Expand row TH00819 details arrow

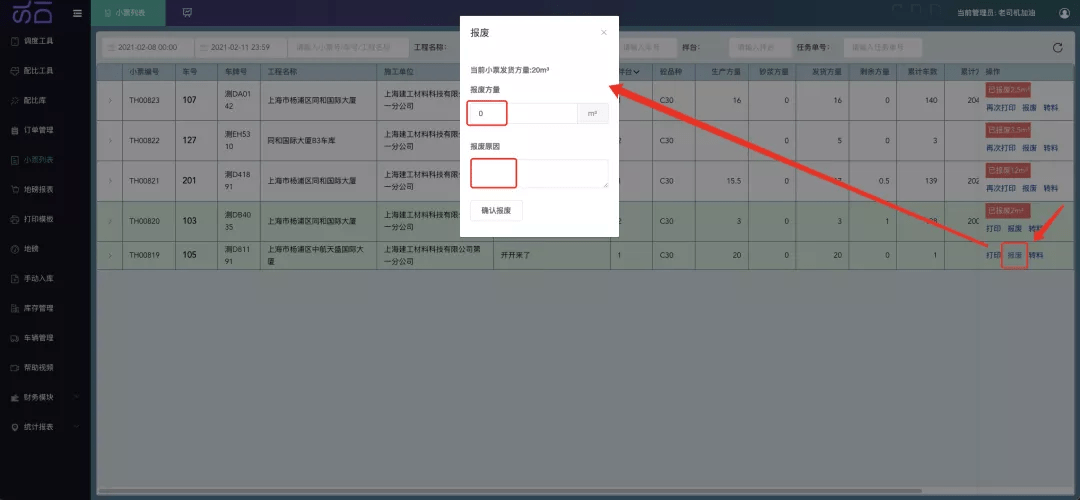point(110,255)
